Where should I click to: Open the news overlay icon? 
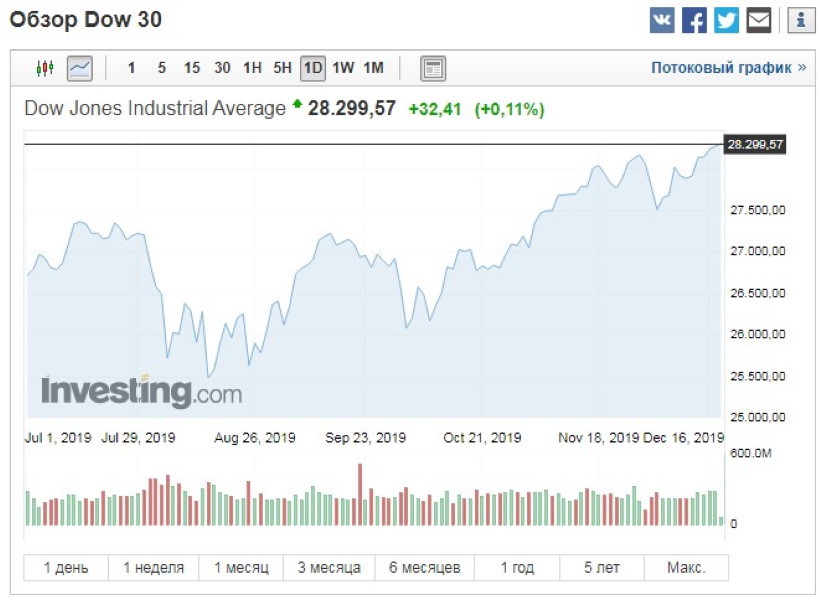[x=433, y=68]
